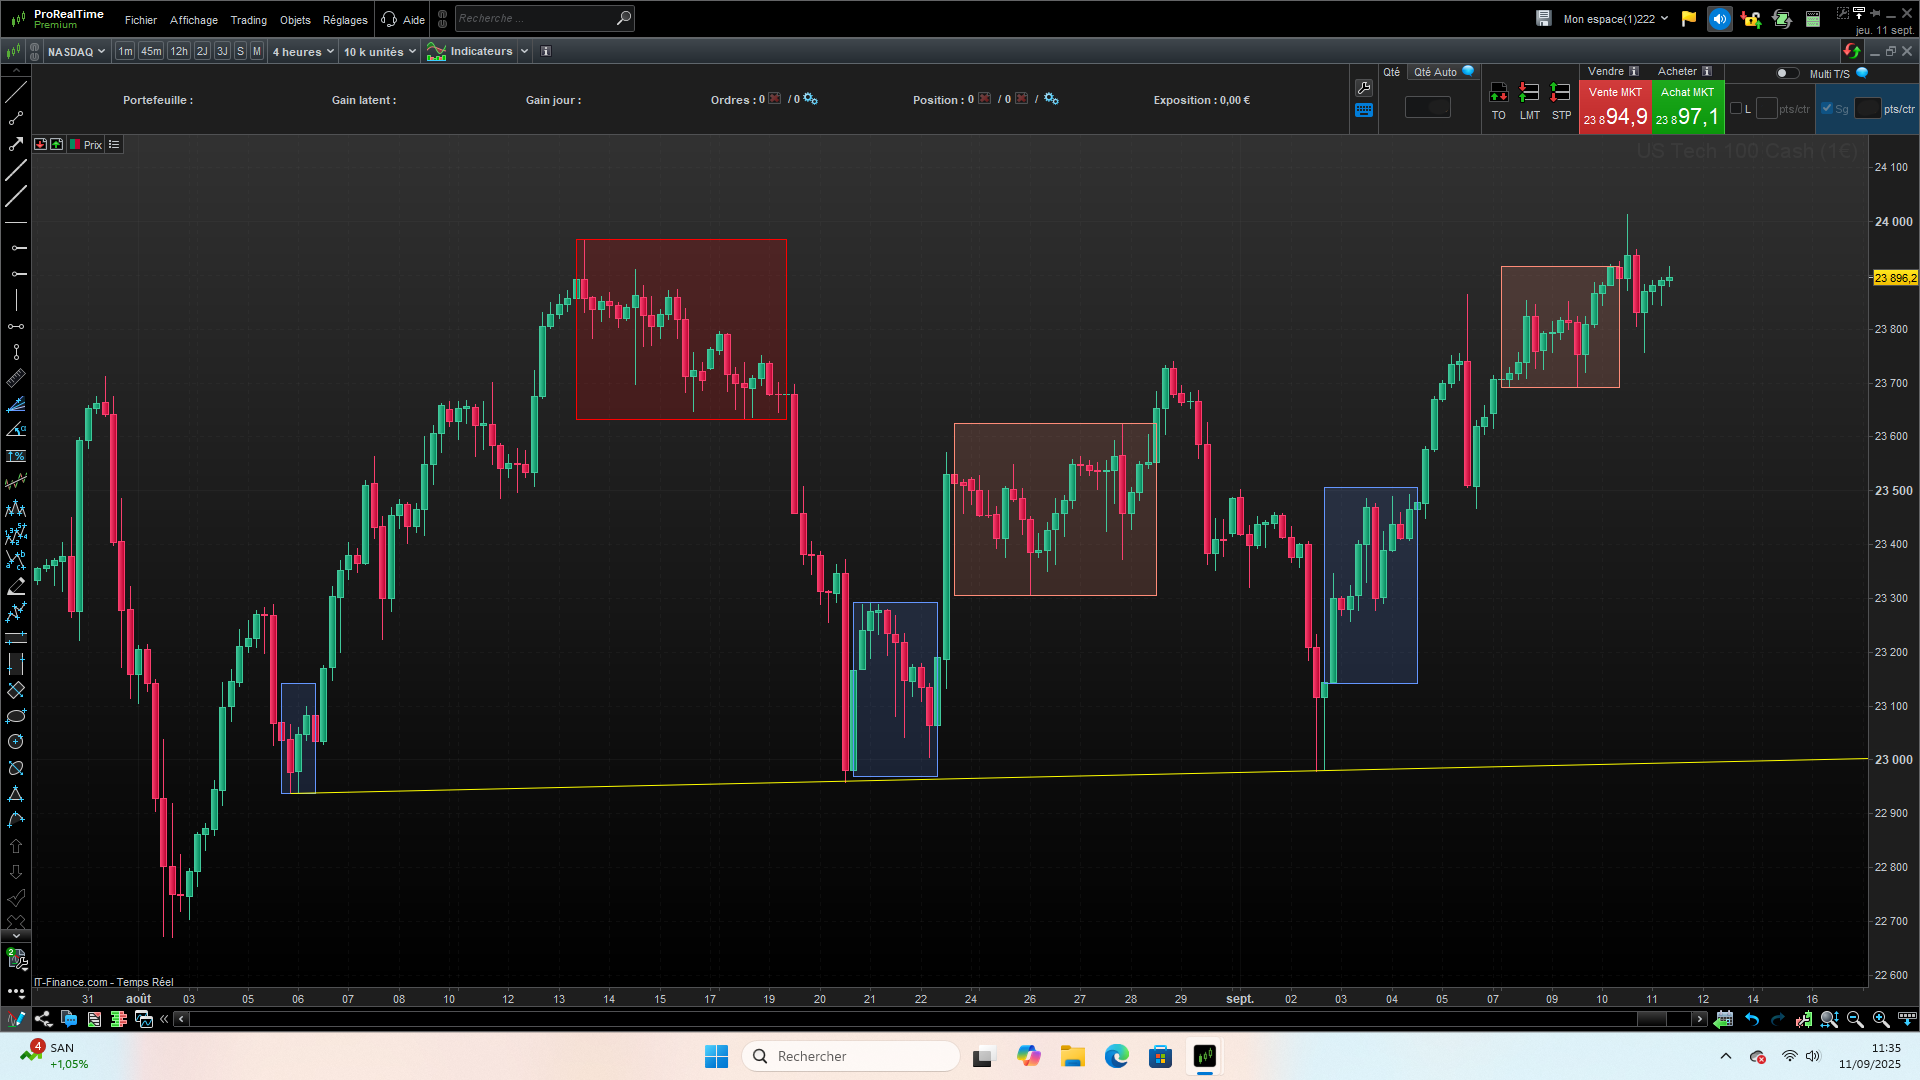Viewport: 1920px width, 1080px height.
Task: Click the undo arrow in bottom toolbar
Action: point(1752,1019)
